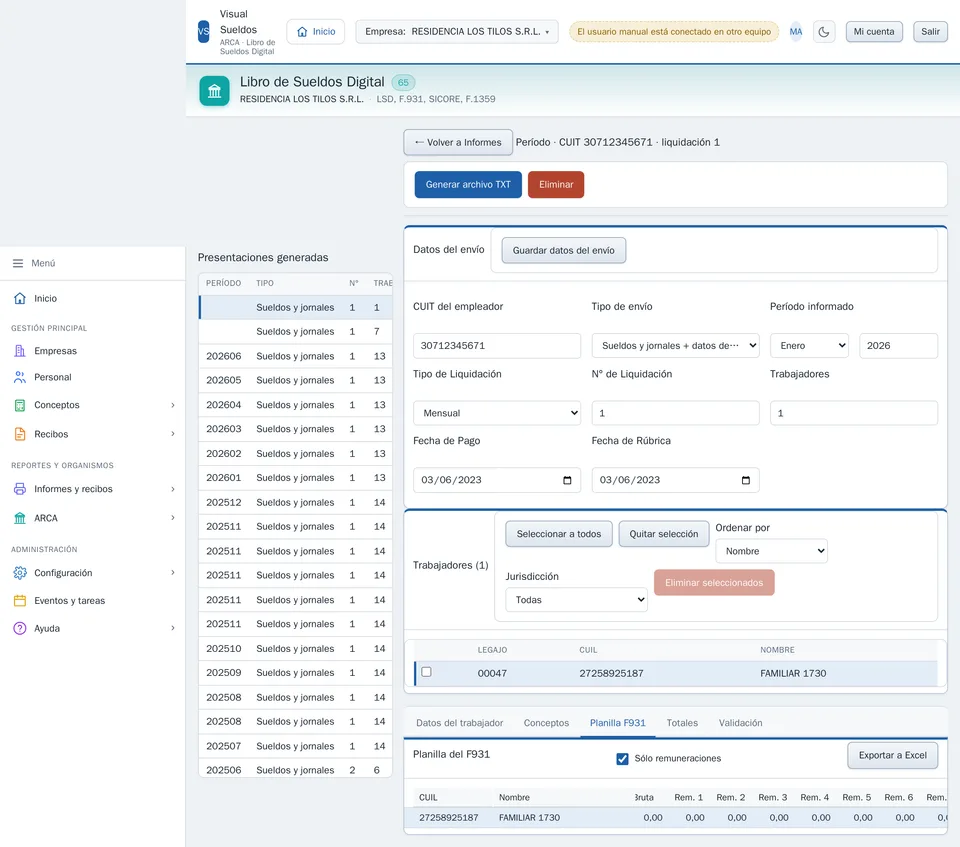The width and height of the screenshot is (960, 847).
Task: Open Tipo de Liquidación dropdown Mensual
Action: [x=497, y=413]
